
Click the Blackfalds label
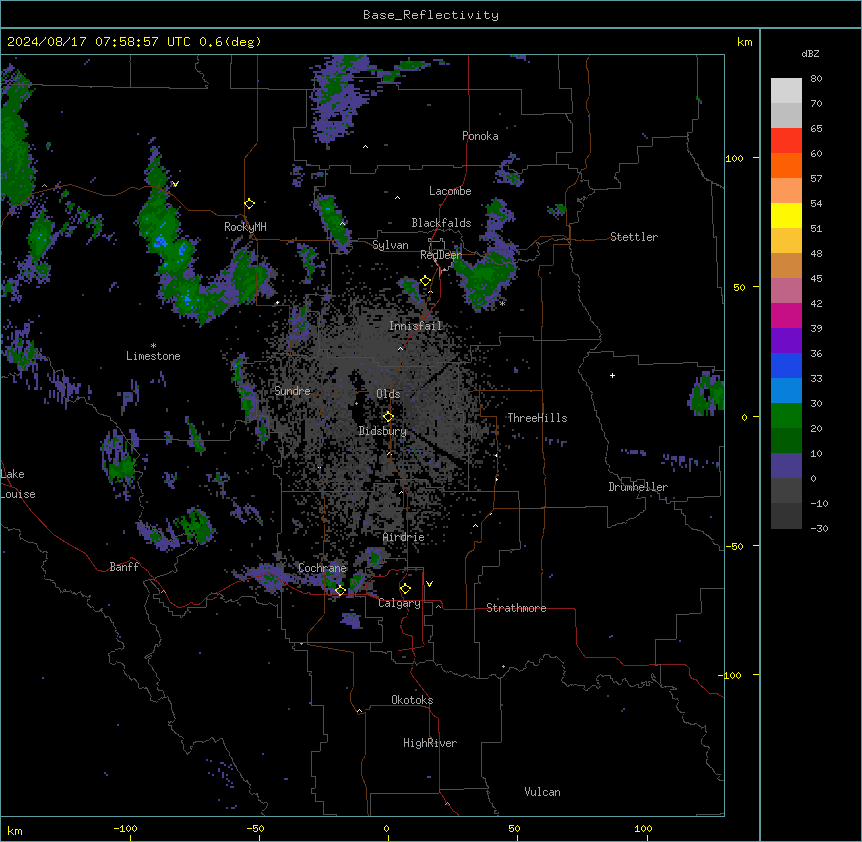click(x=441, y=223)
